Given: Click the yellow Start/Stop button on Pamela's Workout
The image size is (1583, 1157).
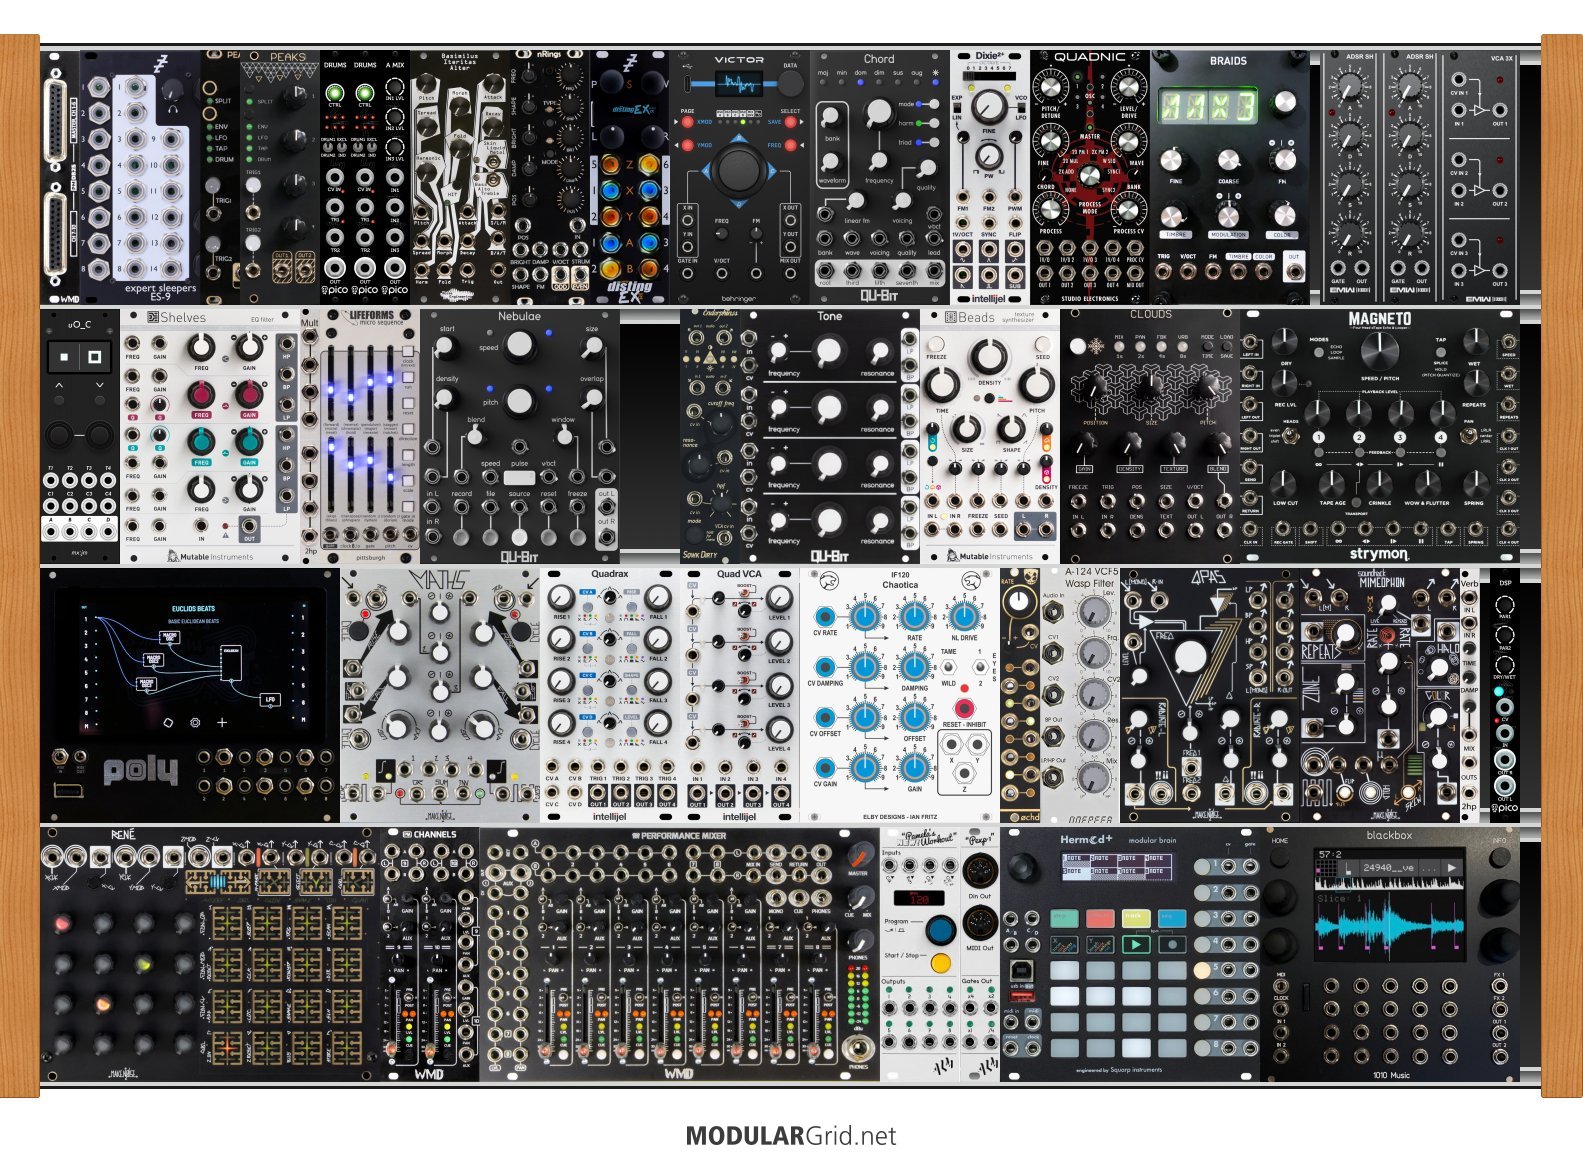Looking at the screenshot, I should pyautogui.click(x=940, y=963).
